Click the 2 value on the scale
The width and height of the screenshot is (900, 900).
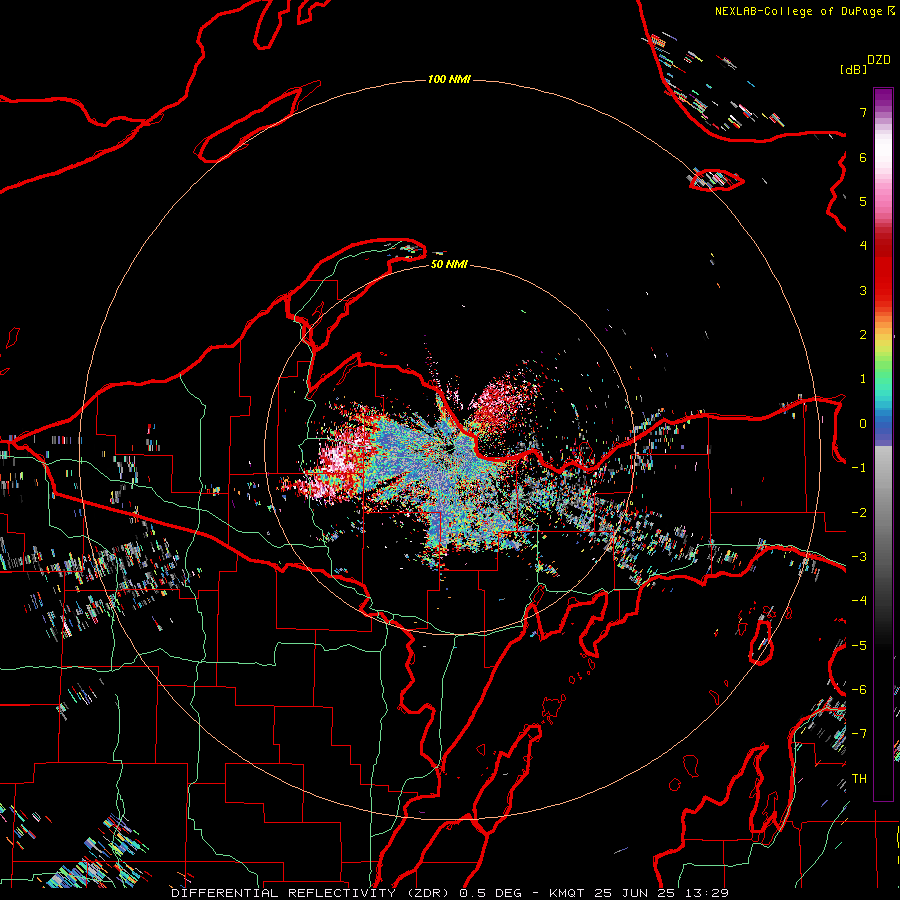862,335
